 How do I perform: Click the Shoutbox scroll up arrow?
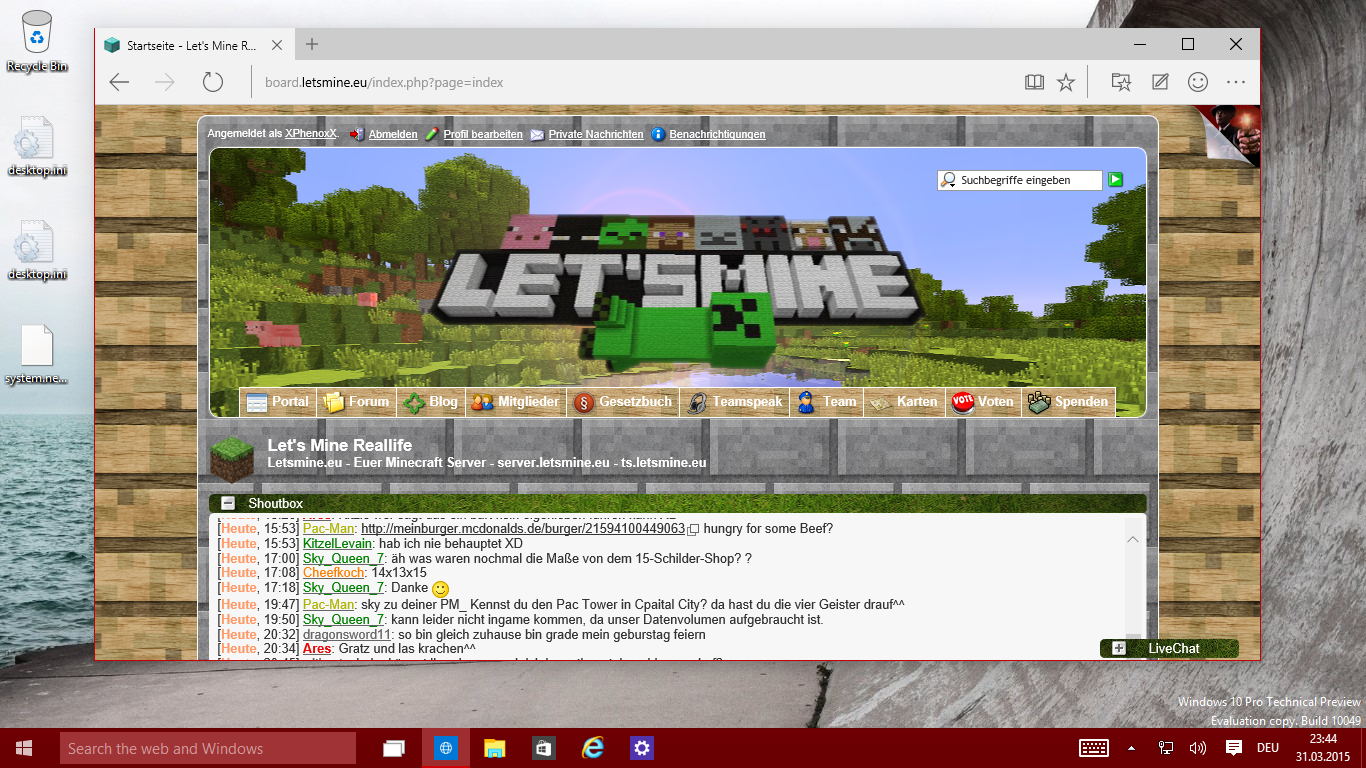pyautogui.click(x=1132, y=540)
